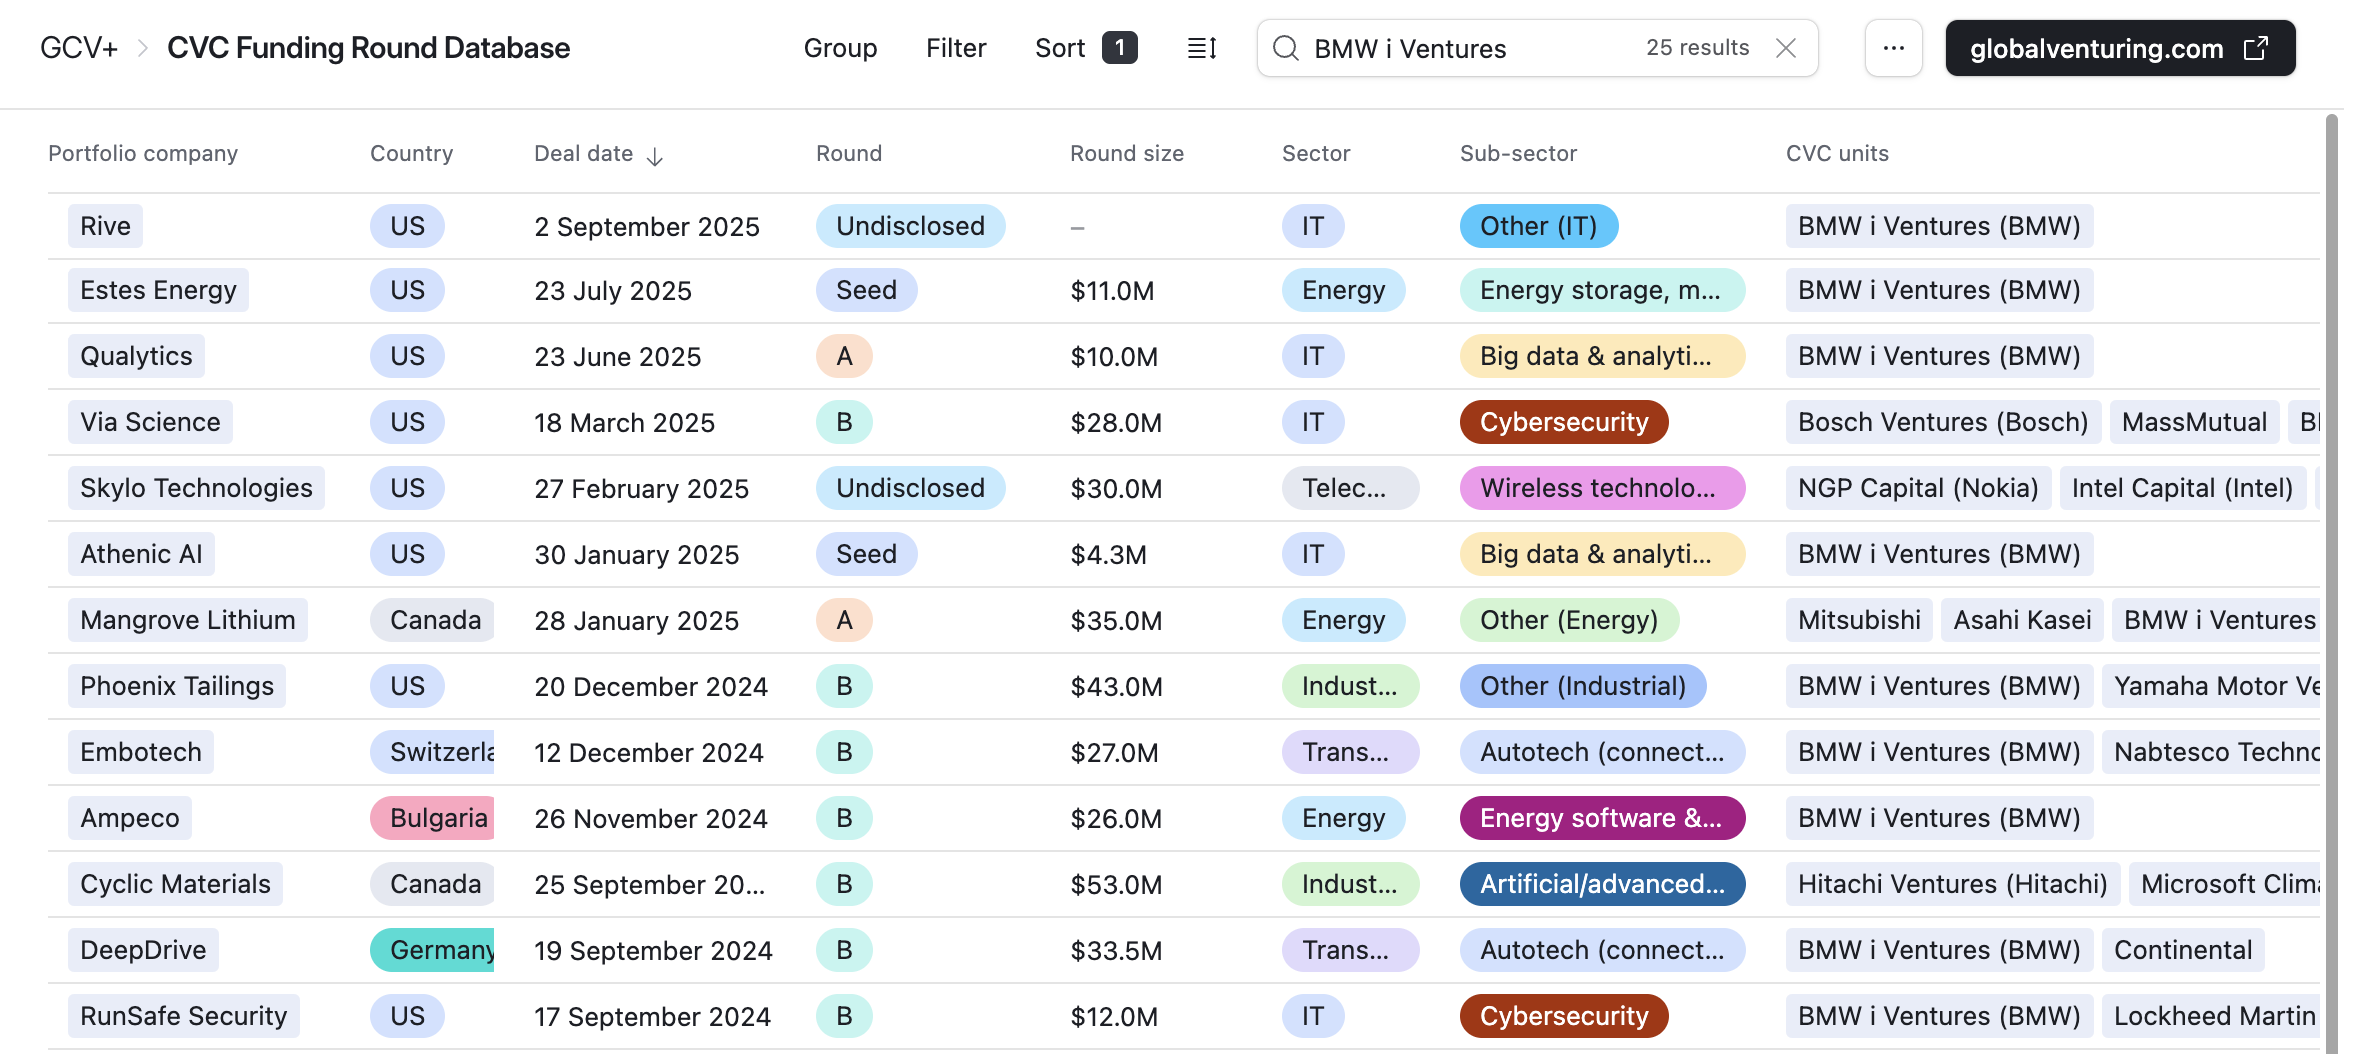Image resolution: width=2380 pixels, height=1054 pixels.
Task: Select the teal Germany country tag
Action: point(434,950)
